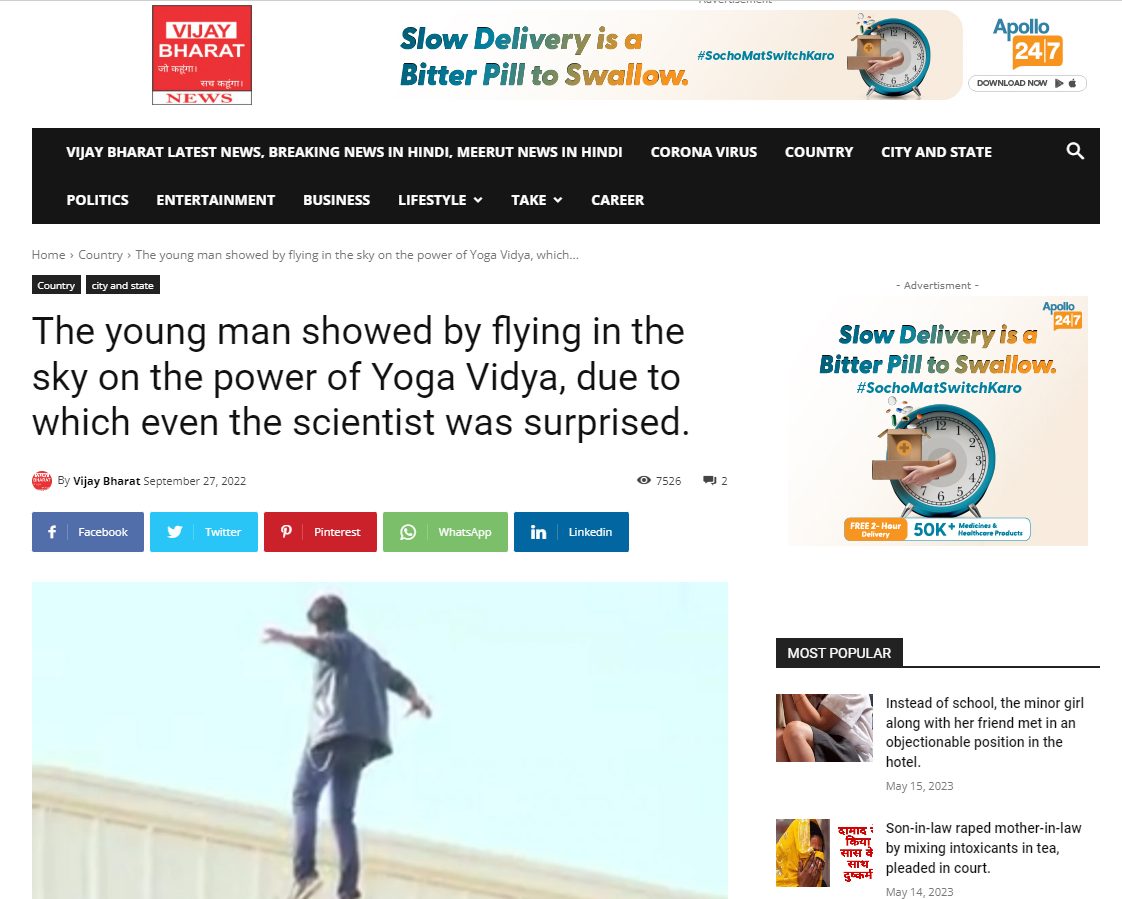Click the author avatar icon
Viewport: 1122px width, 899px height.
[x=42, y=481]
